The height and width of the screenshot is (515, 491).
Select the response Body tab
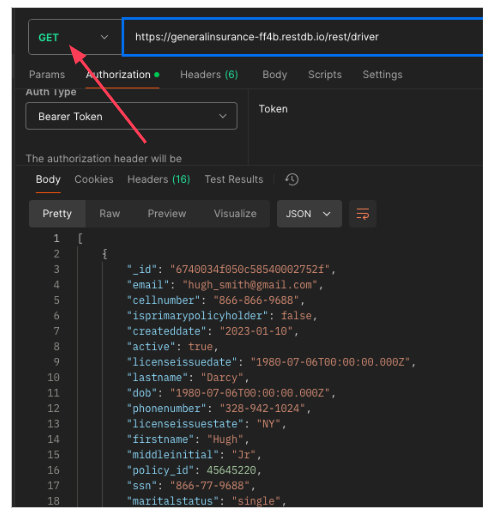pos(48,179)
